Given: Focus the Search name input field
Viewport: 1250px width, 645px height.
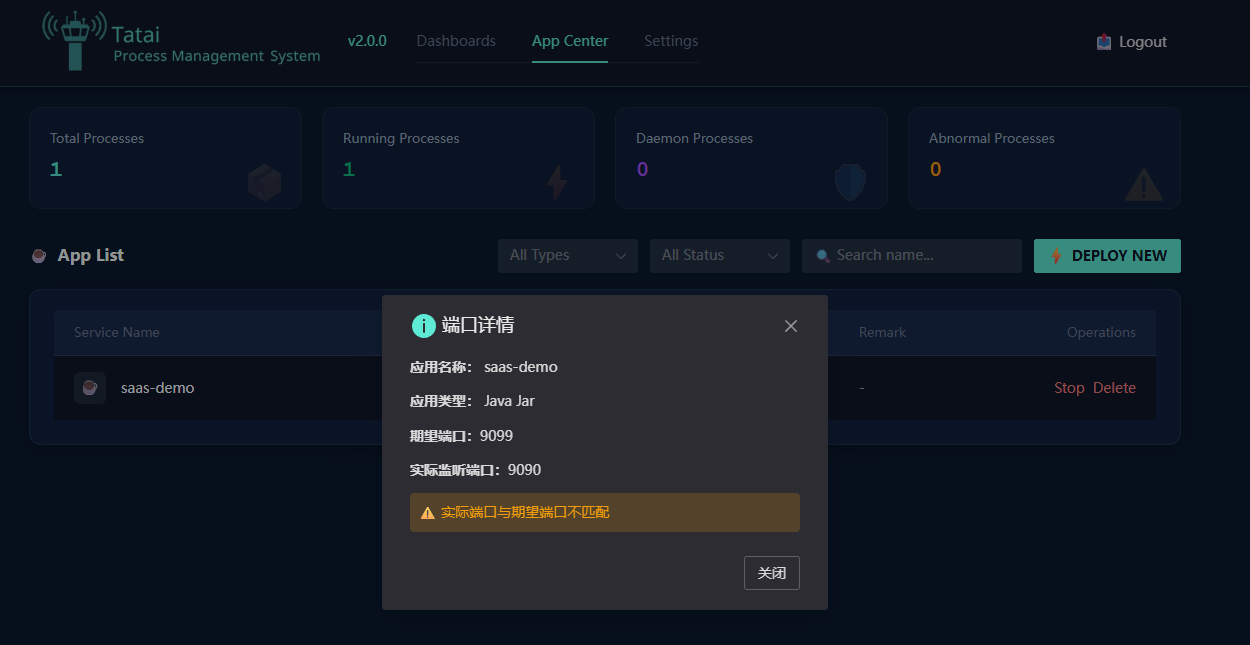Looking at the screenshot, I should [912, 255].
